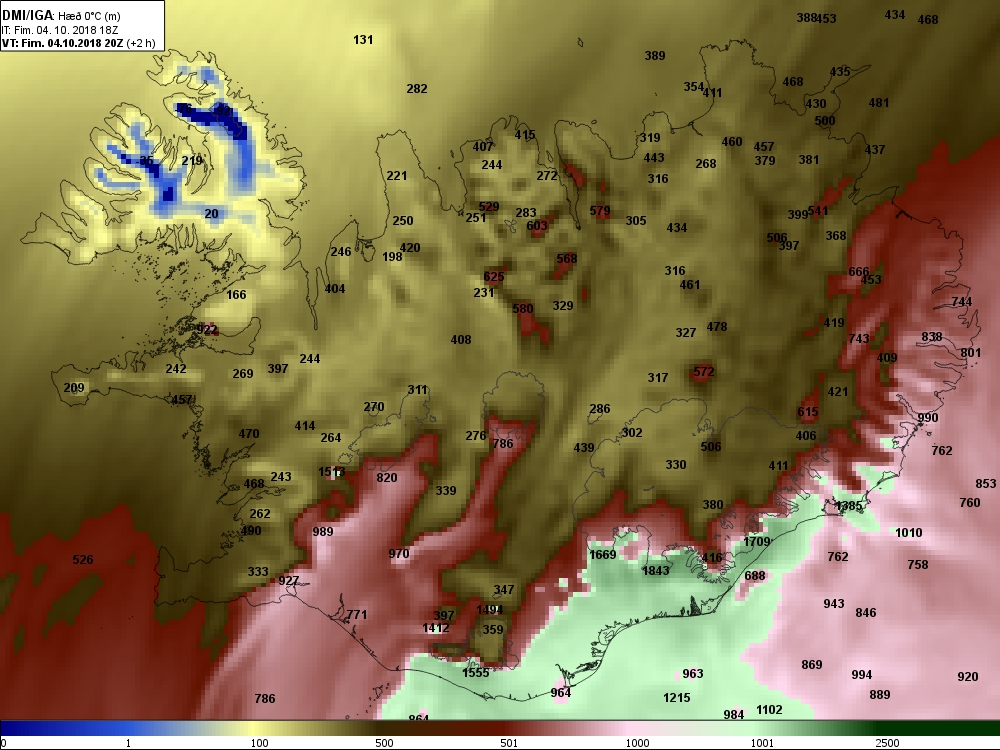The height and width of the screenshot is (750, 1000).
Task: Click the 209 value on the peninsula
Action: tap(74, 387)
